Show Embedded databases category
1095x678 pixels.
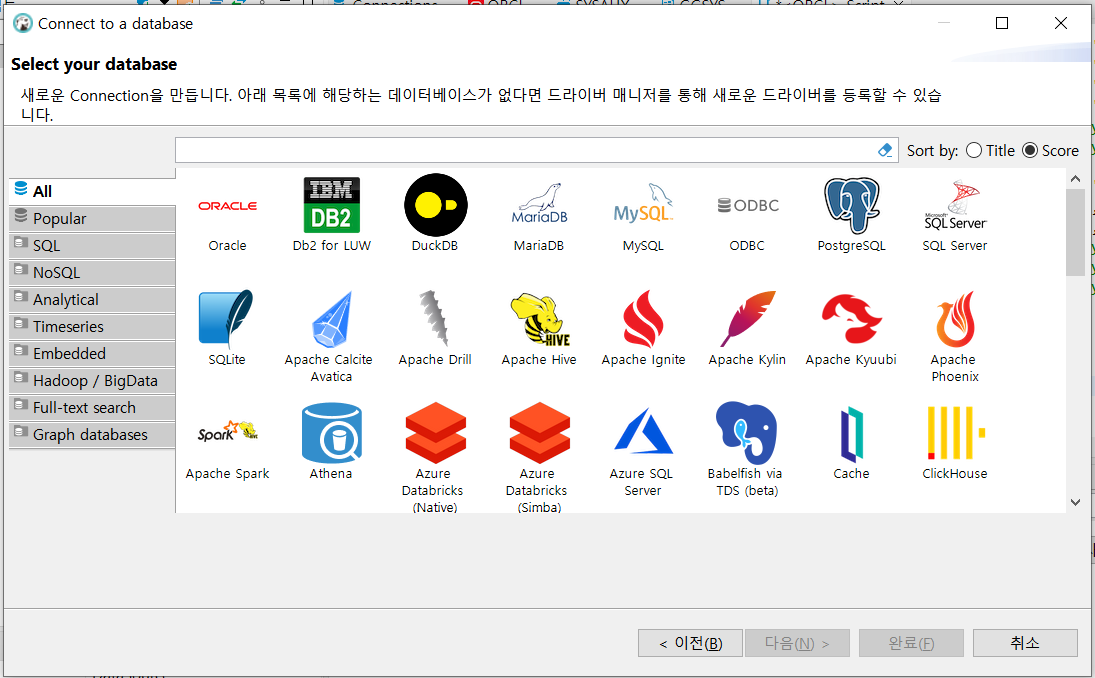click(92, 353)
